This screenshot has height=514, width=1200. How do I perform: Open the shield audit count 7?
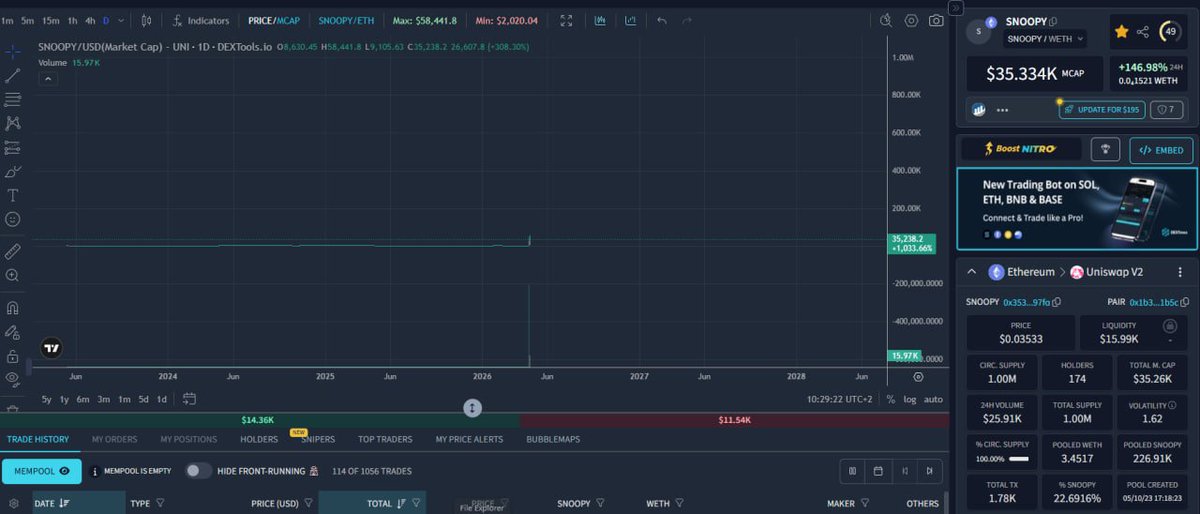click(1166, 109)
